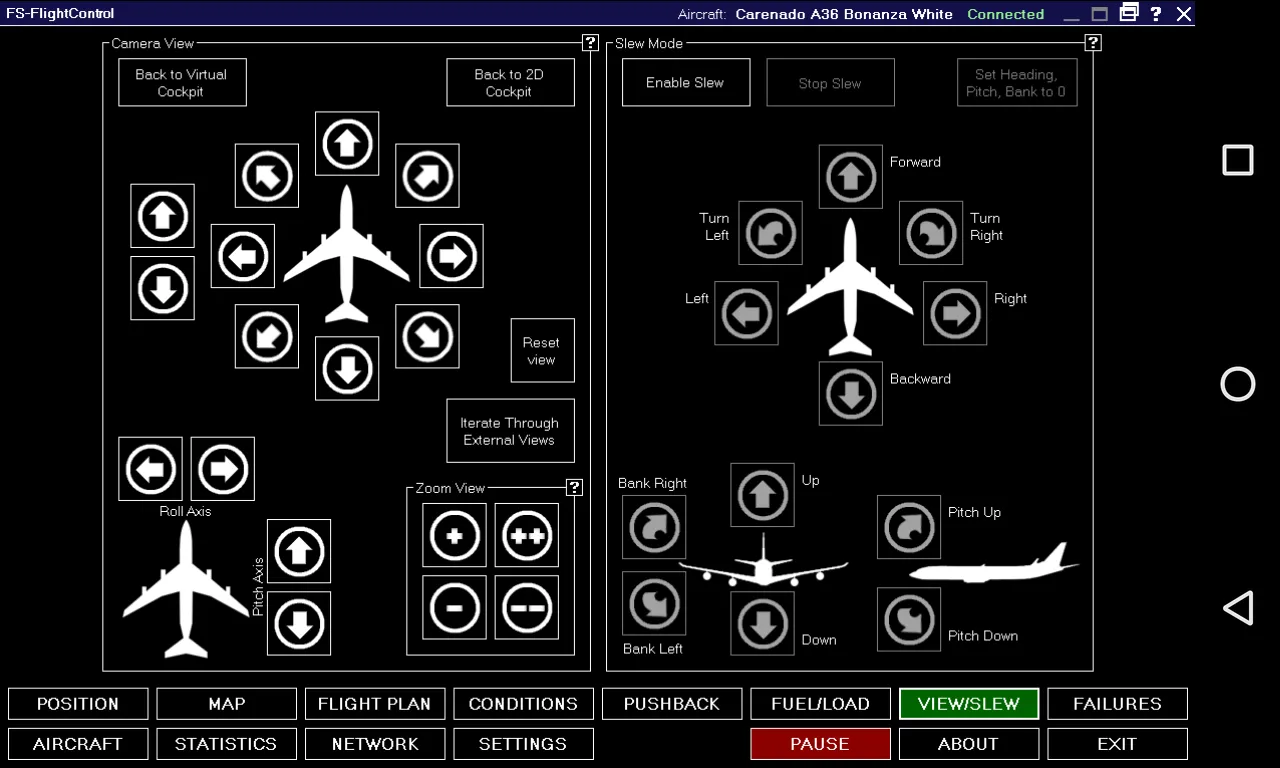
Task: Click the Bank Left slew icon
Action: coord(654,603)
